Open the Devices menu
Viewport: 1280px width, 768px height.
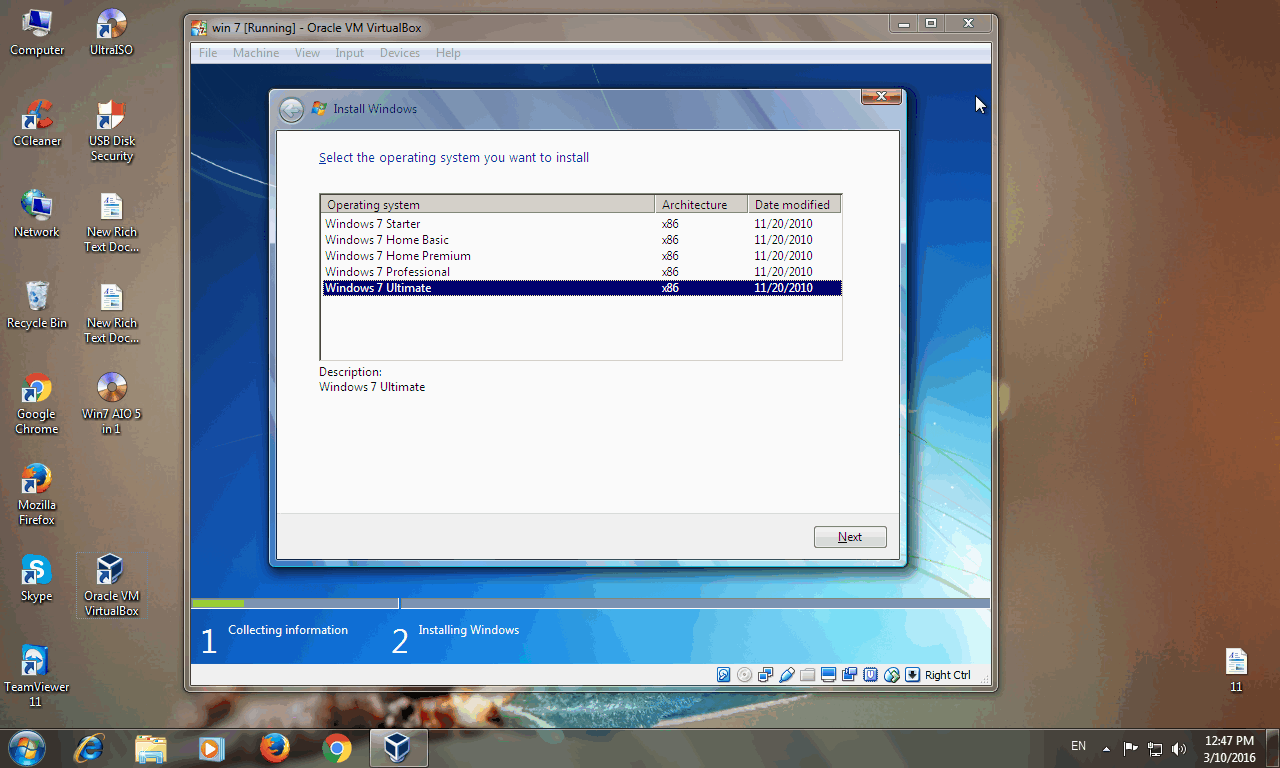[400, 53]
